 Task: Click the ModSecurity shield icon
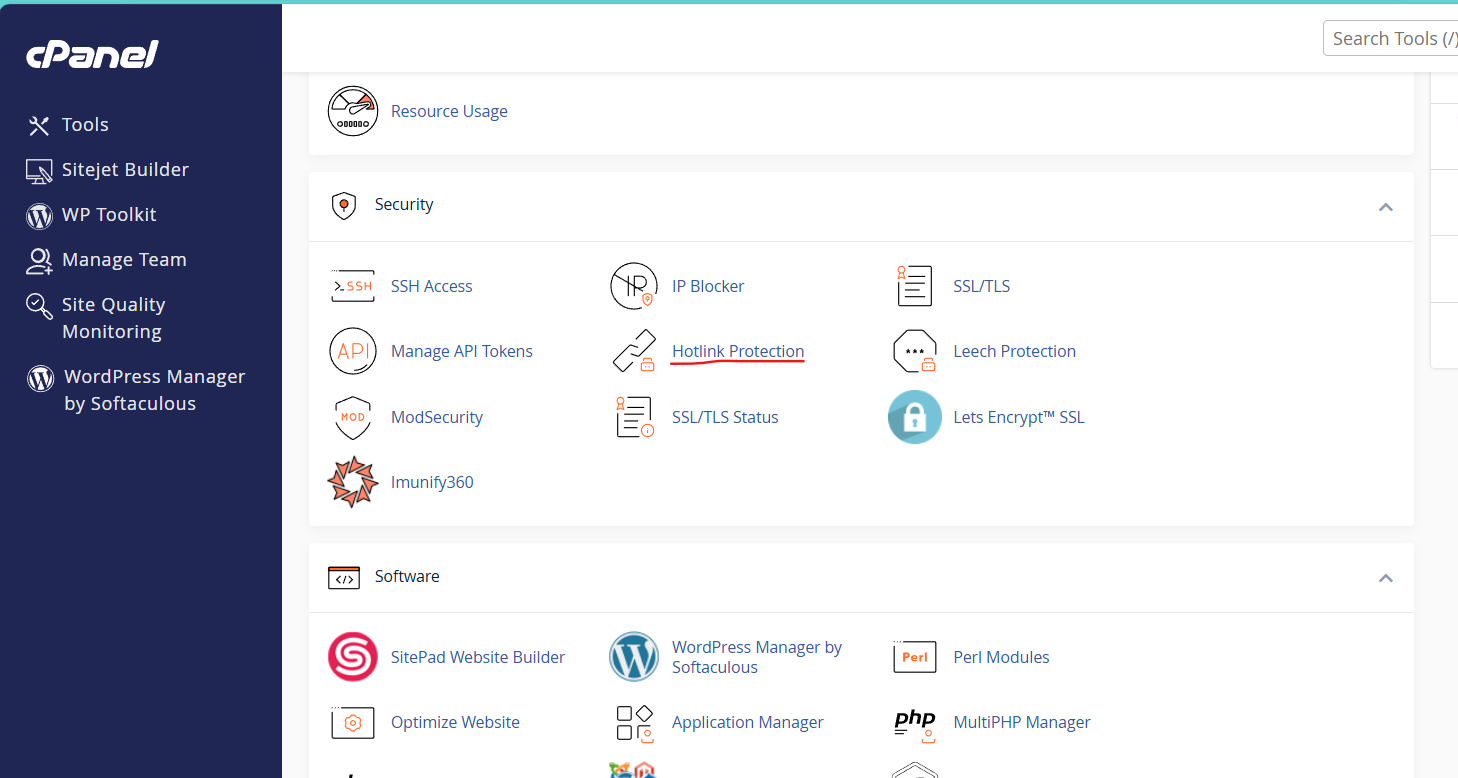(353, 417)
